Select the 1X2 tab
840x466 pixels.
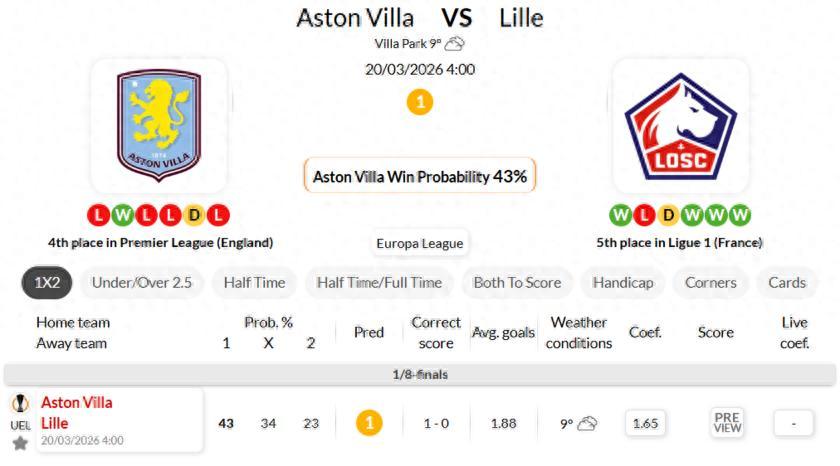pos(47,283)
